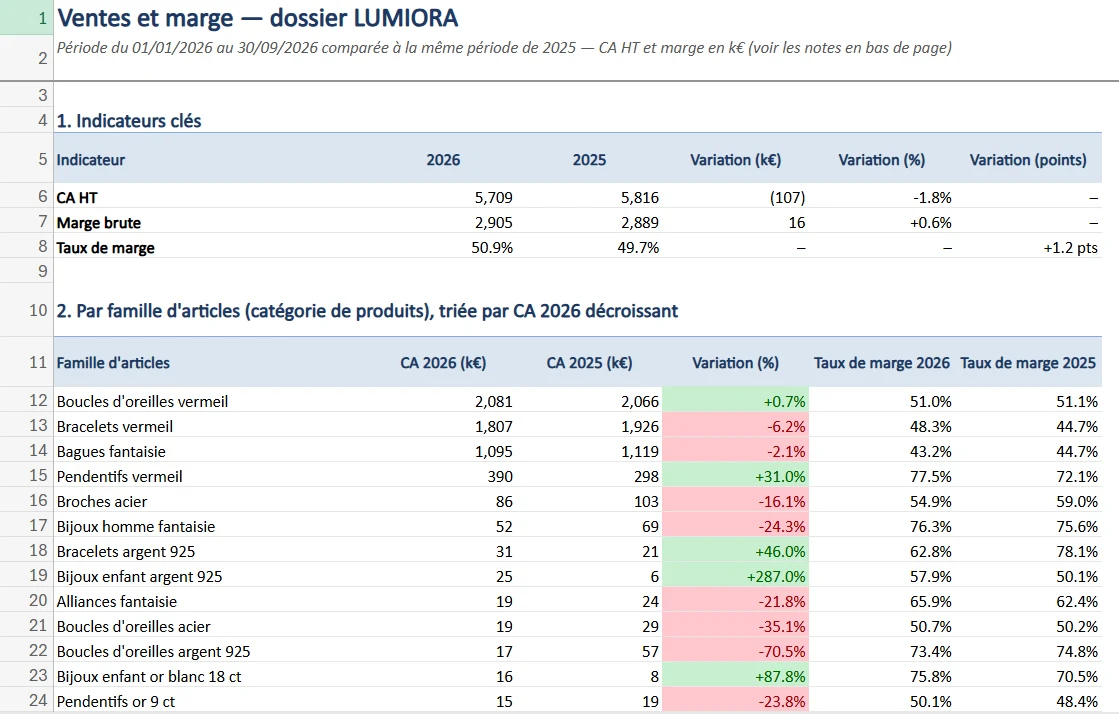Image resolution: width=1119 pixels, height=714 pixels.
Task: Select the 'Bracelets argent 925' cell
Action: 214,550
